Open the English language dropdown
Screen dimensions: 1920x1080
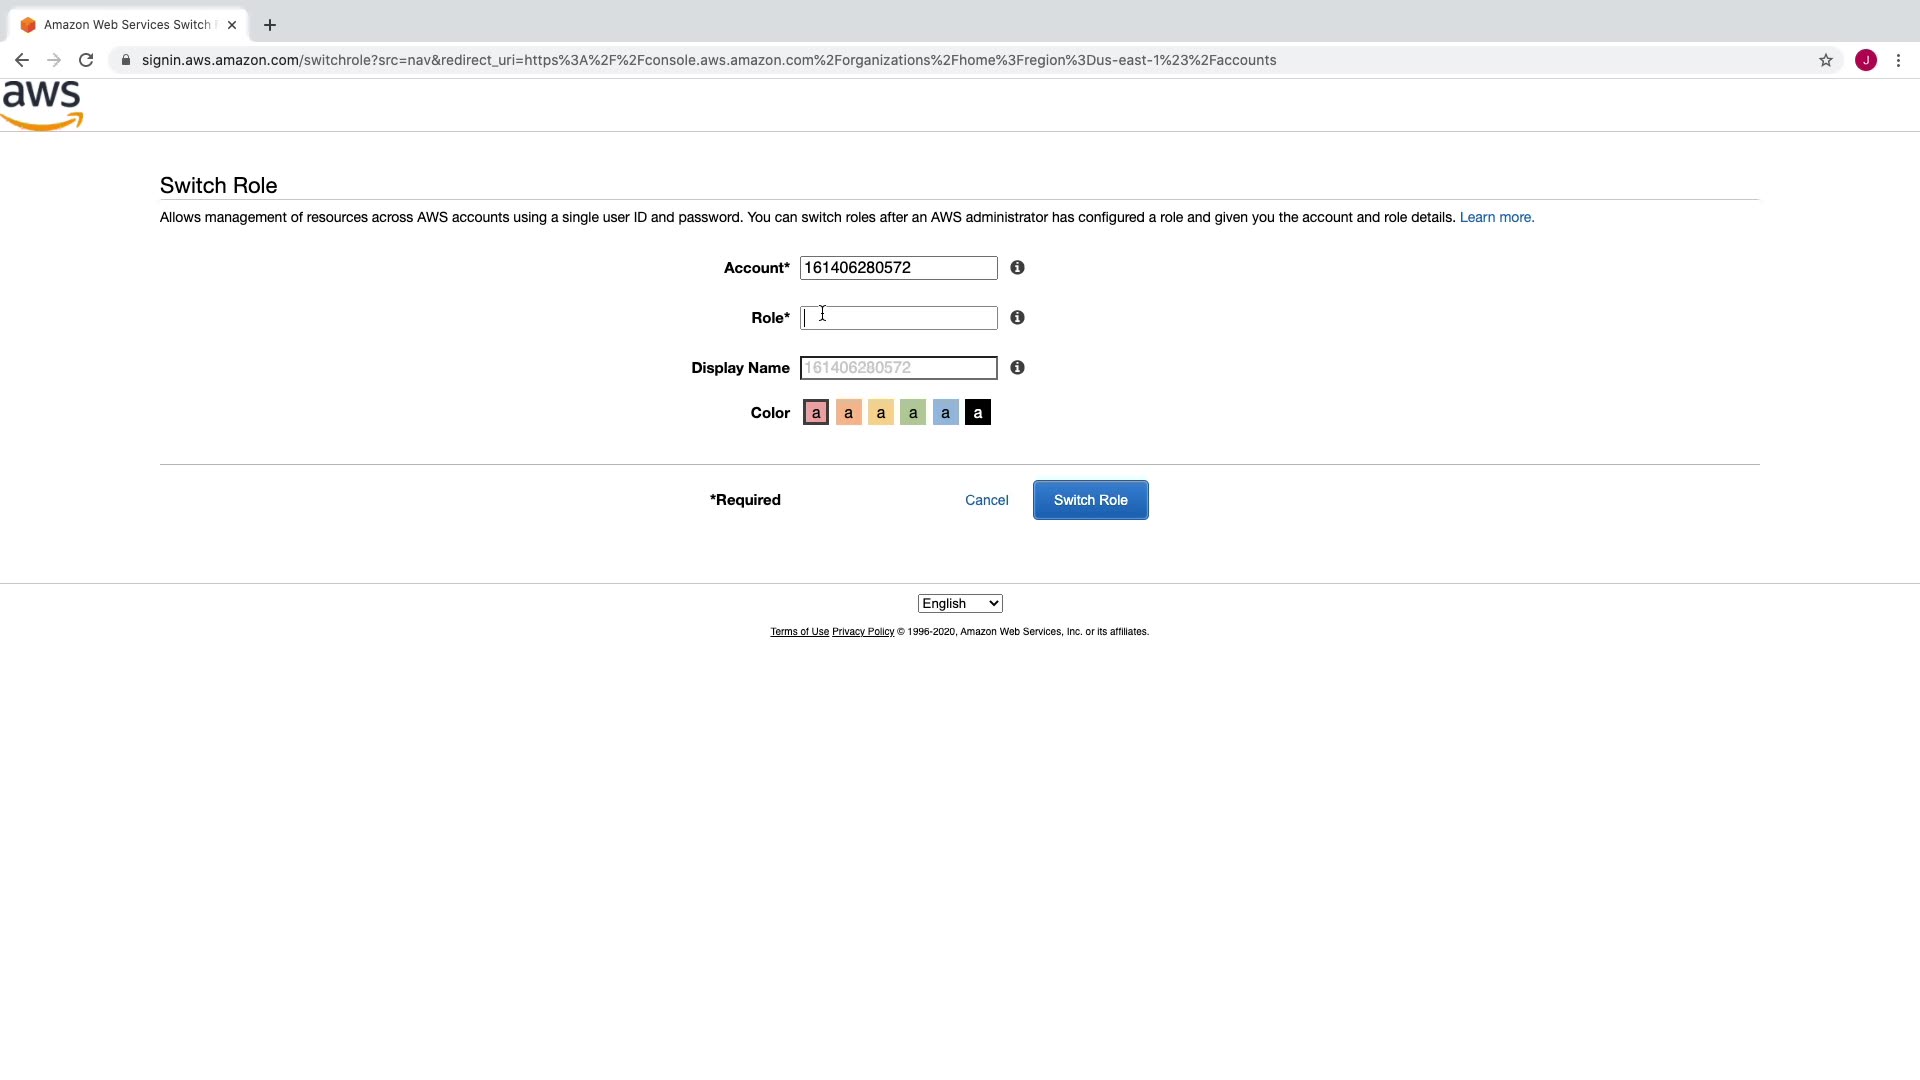point(960,604)
